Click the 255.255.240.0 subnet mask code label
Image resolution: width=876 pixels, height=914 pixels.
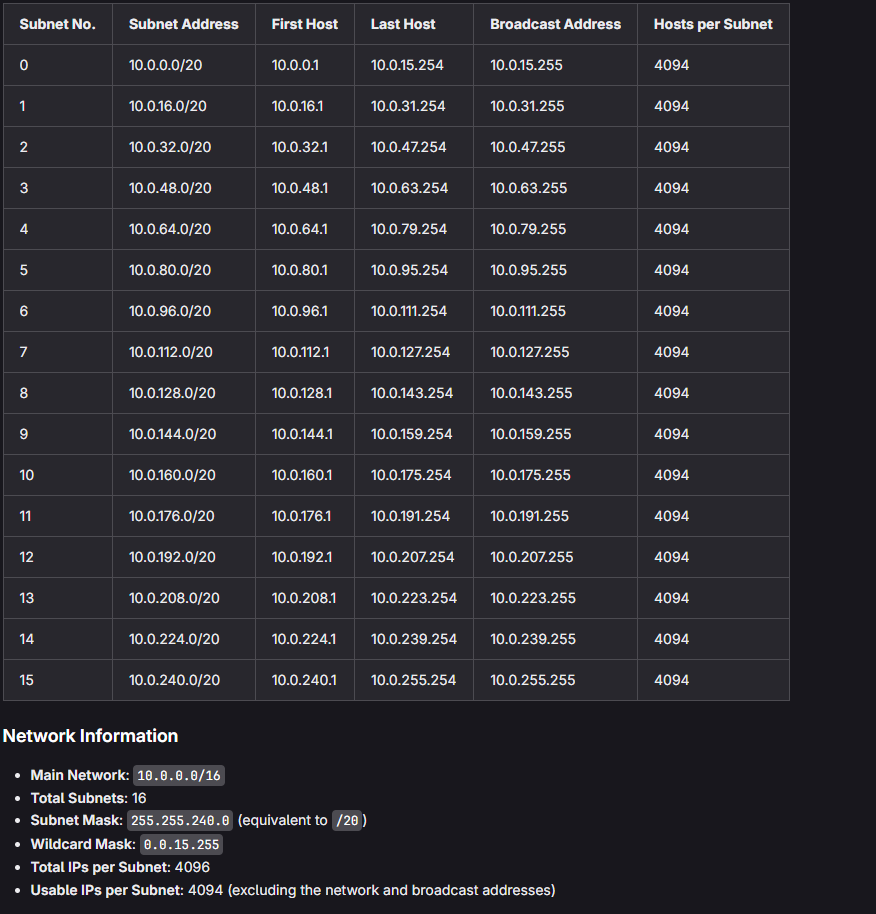coord(180,820)
